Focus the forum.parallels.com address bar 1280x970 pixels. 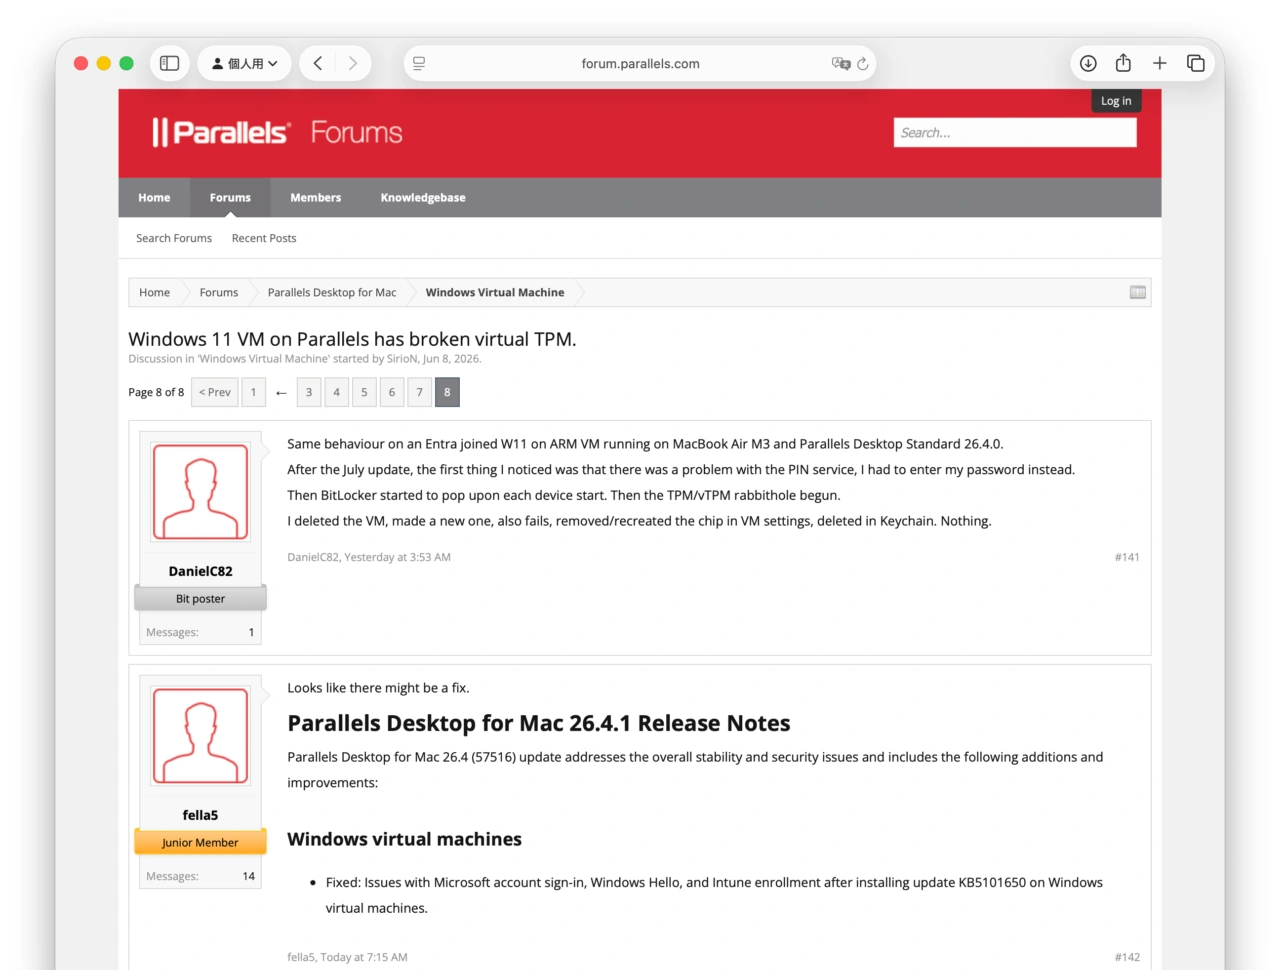[640, 63]
